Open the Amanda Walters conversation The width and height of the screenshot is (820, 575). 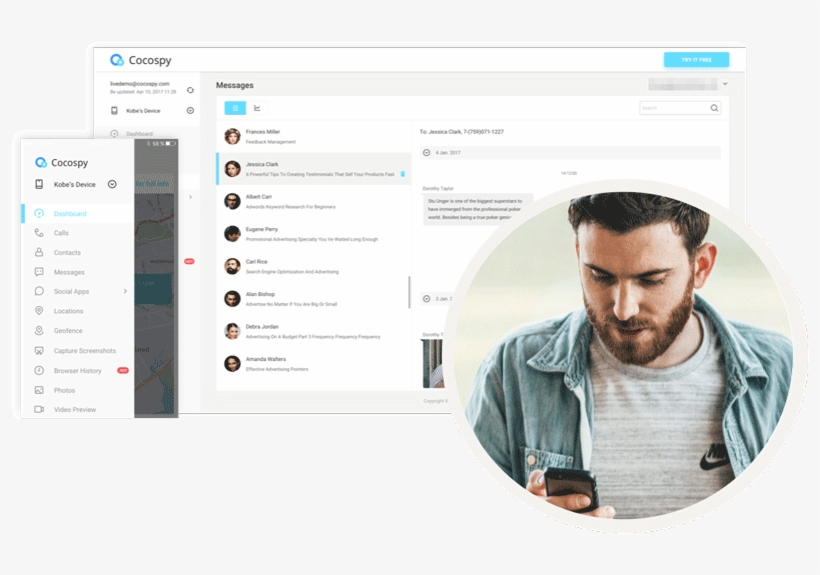(314, 363)
